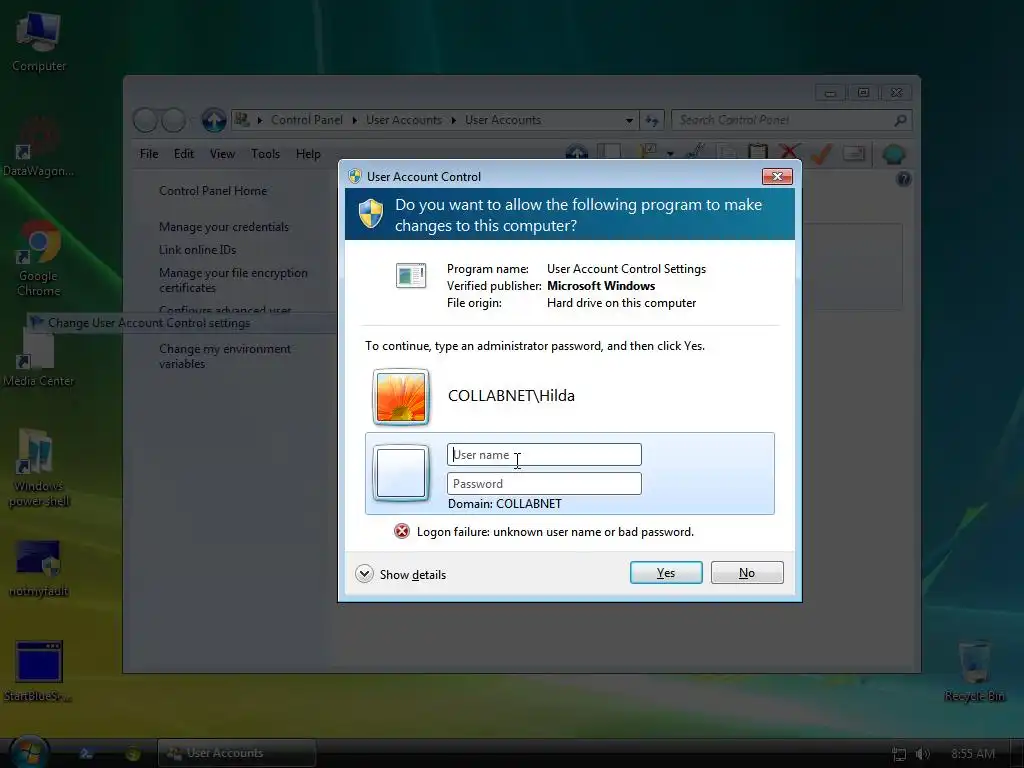The image size is (1024, 768).
Task: Launch Google Chrome from the desktop
Action: pyautogui.click(x=39, y=258)
